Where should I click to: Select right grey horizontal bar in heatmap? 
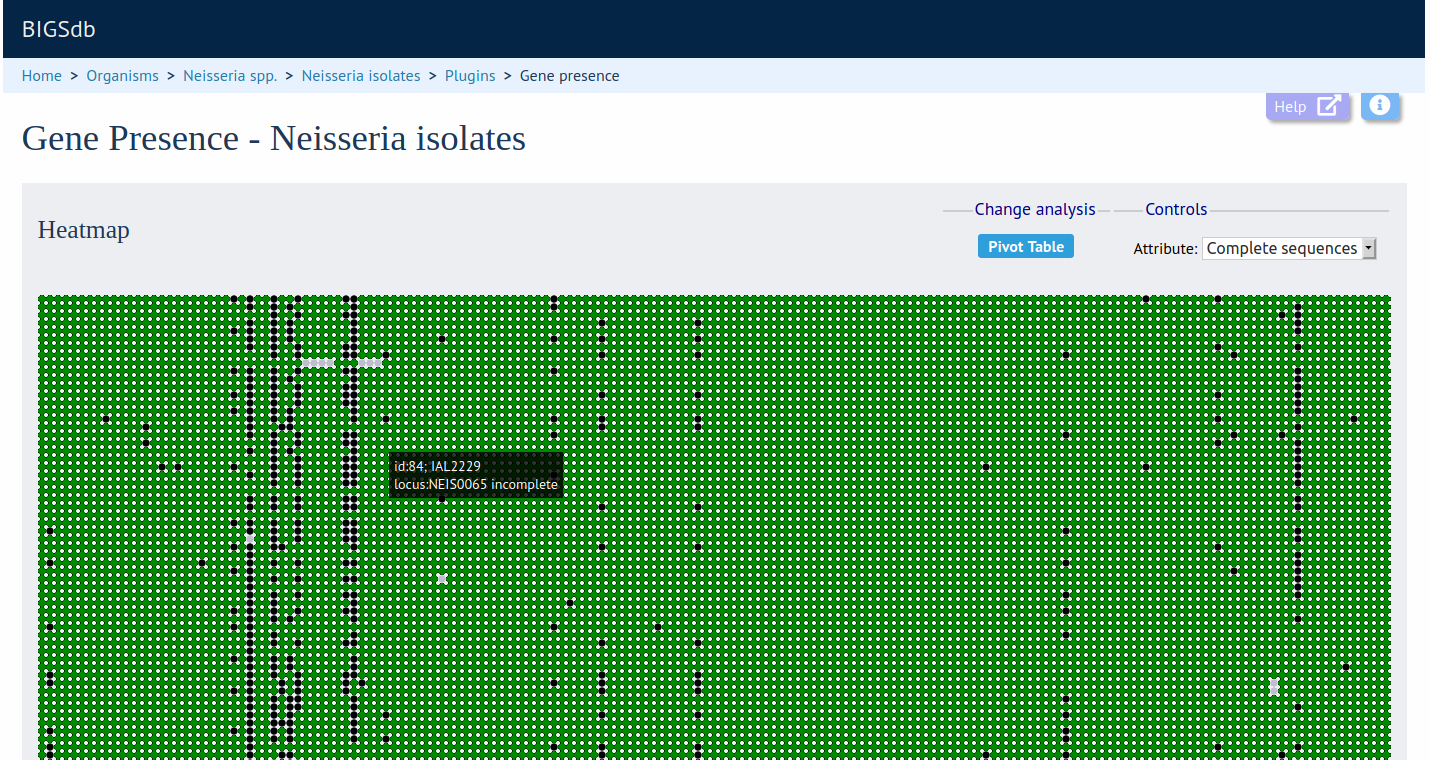370,363
